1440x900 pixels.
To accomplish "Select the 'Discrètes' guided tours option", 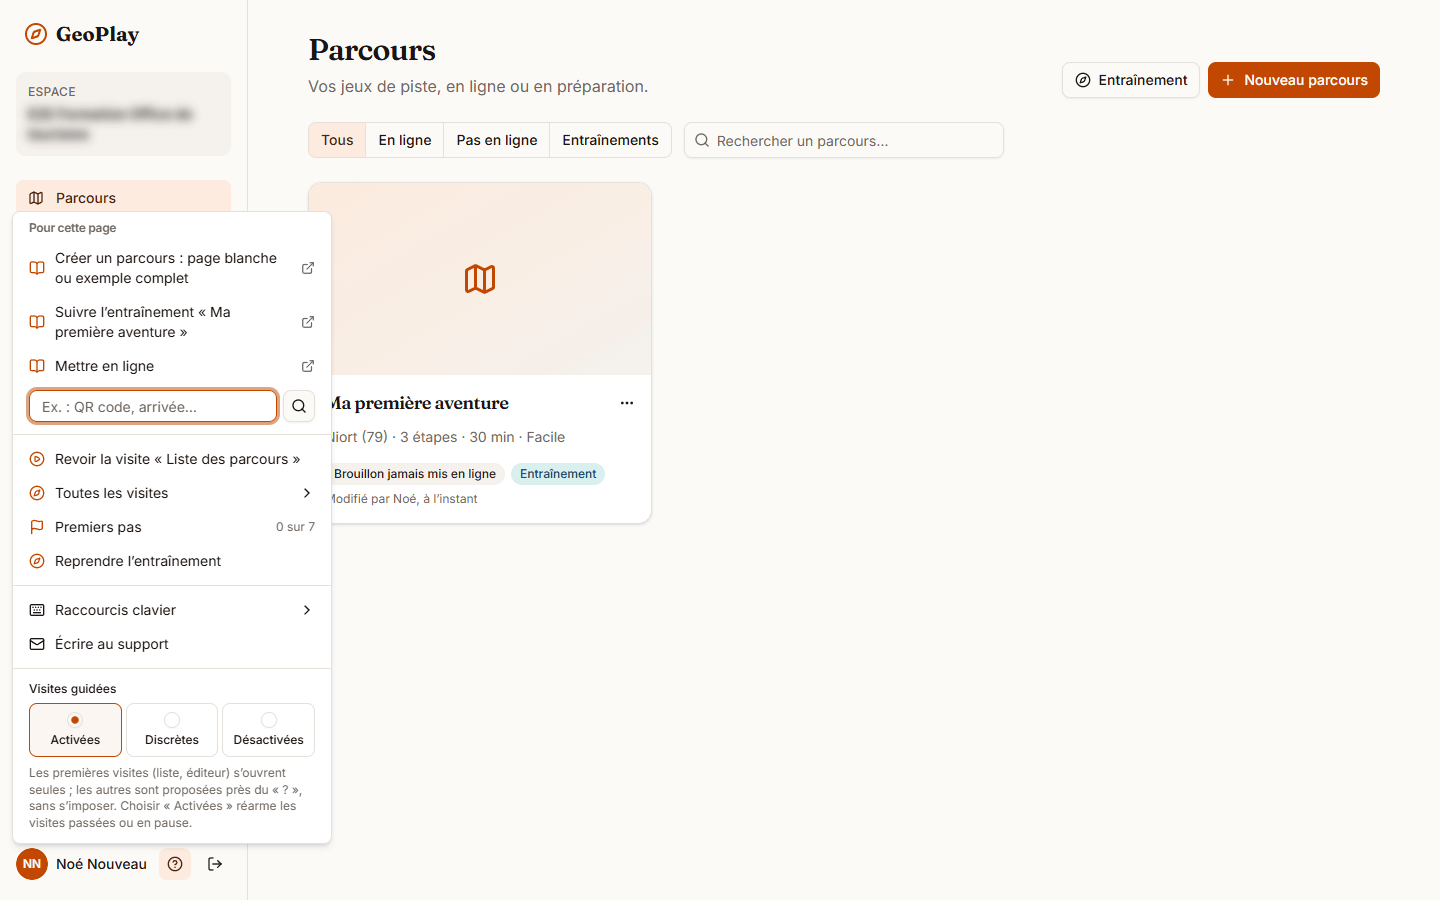I will 172,730.
